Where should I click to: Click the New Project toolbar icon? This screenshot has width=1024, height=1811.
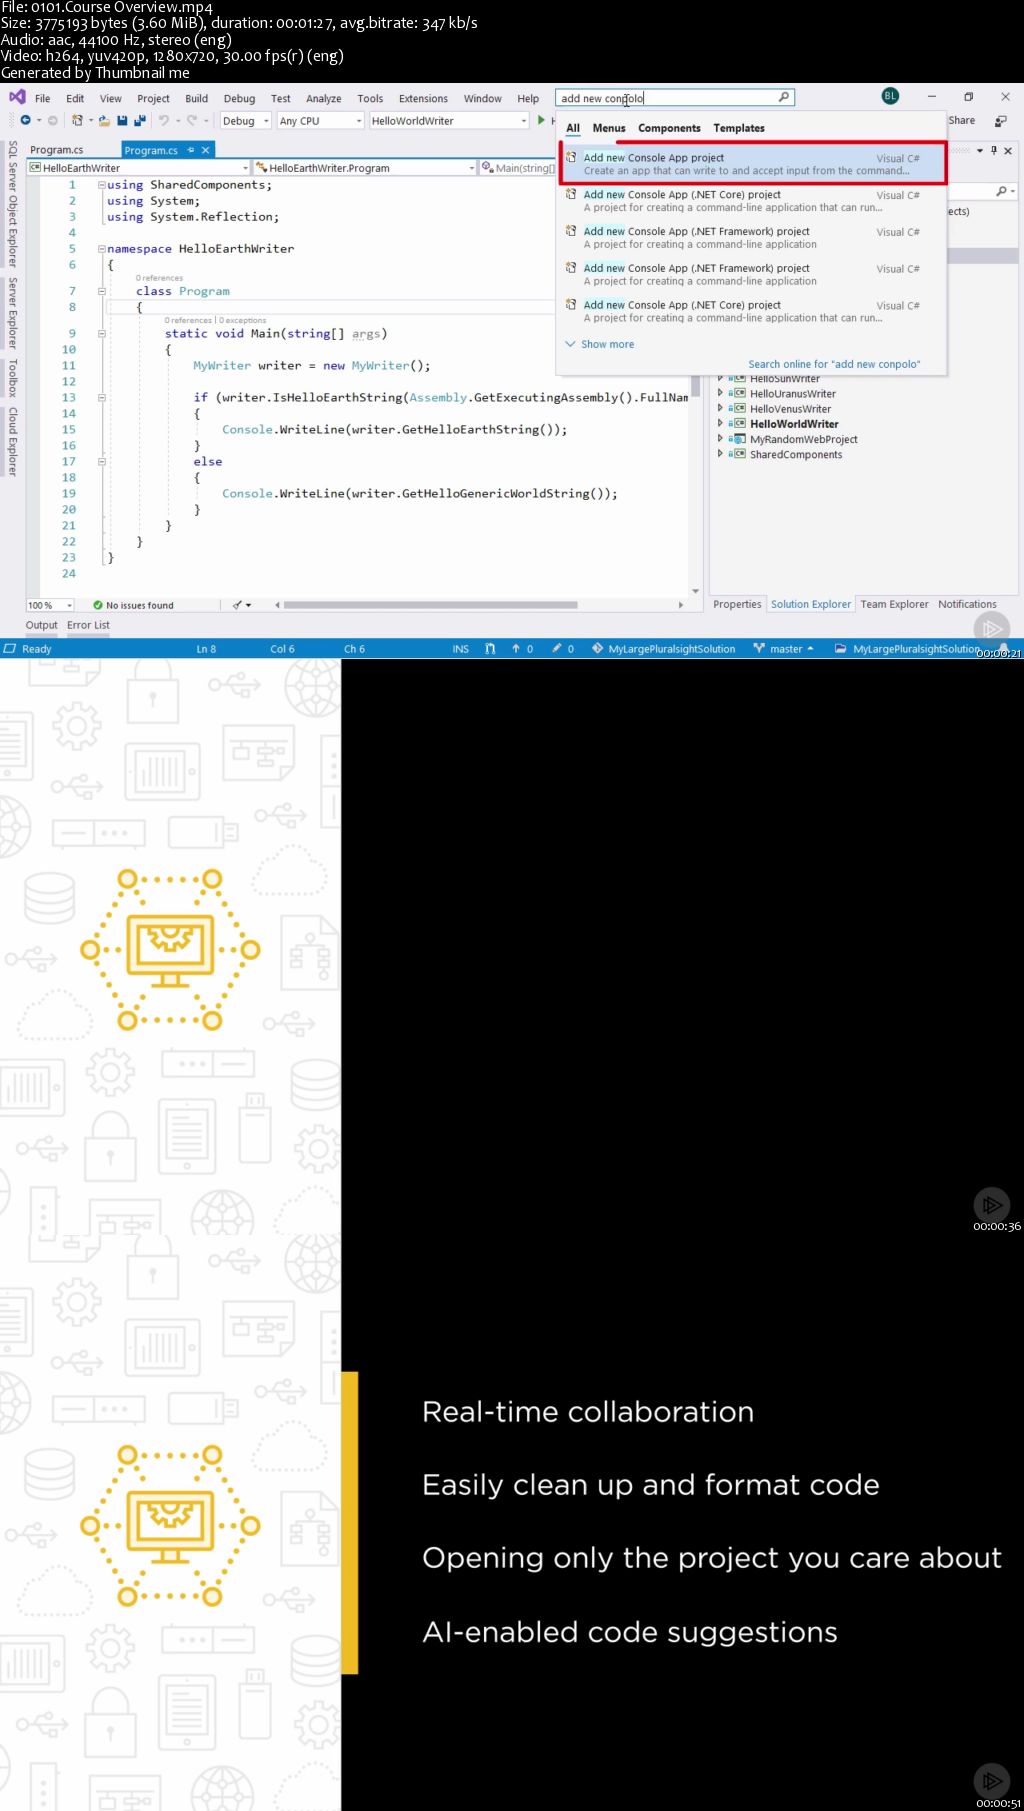pos(77,120)
